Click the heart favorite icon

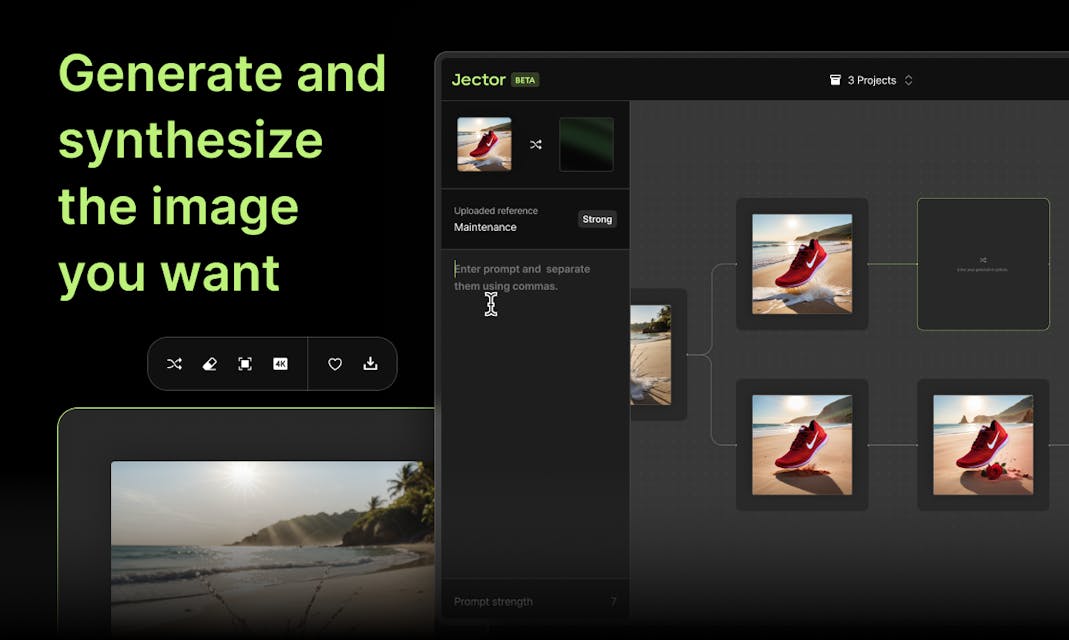pos(335,364)
